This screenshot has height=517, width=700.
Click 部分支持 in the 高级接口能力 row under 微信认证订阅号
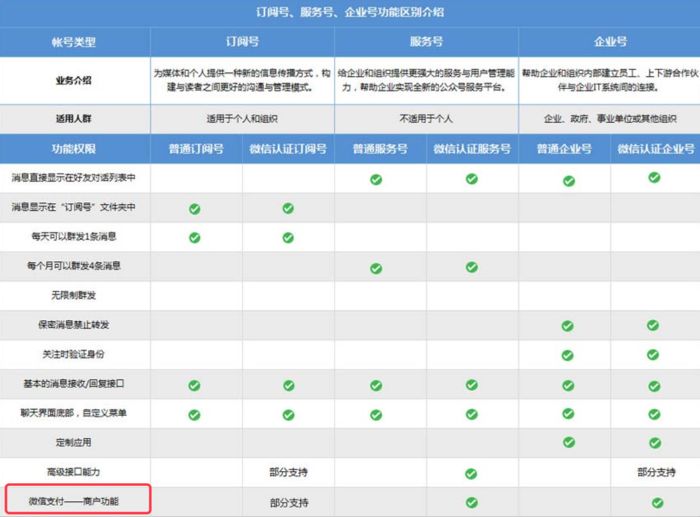(x=288, y=472)
